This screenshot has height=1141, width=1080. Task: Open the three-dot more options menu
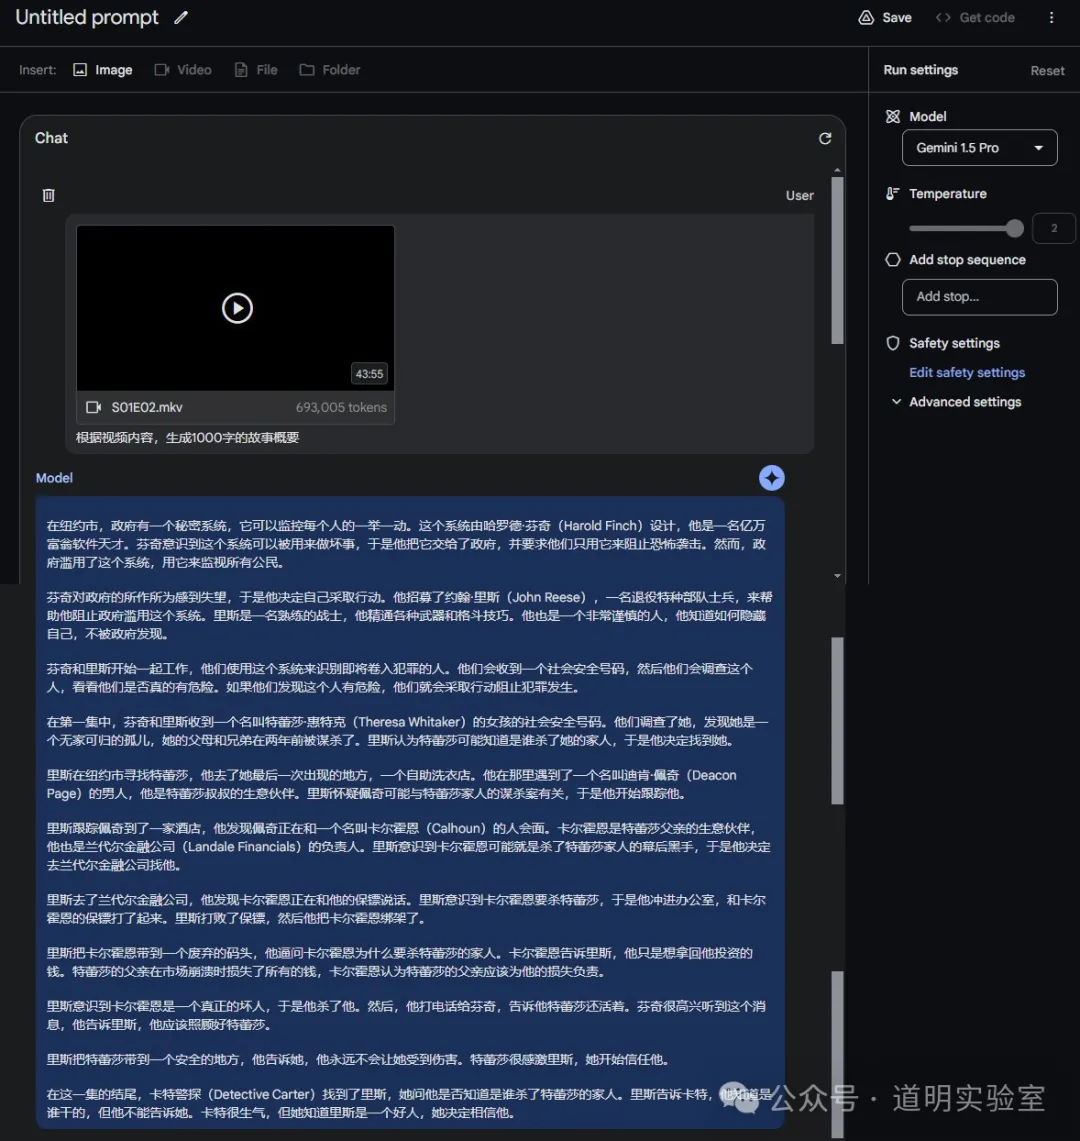[x=1049, y=17]
